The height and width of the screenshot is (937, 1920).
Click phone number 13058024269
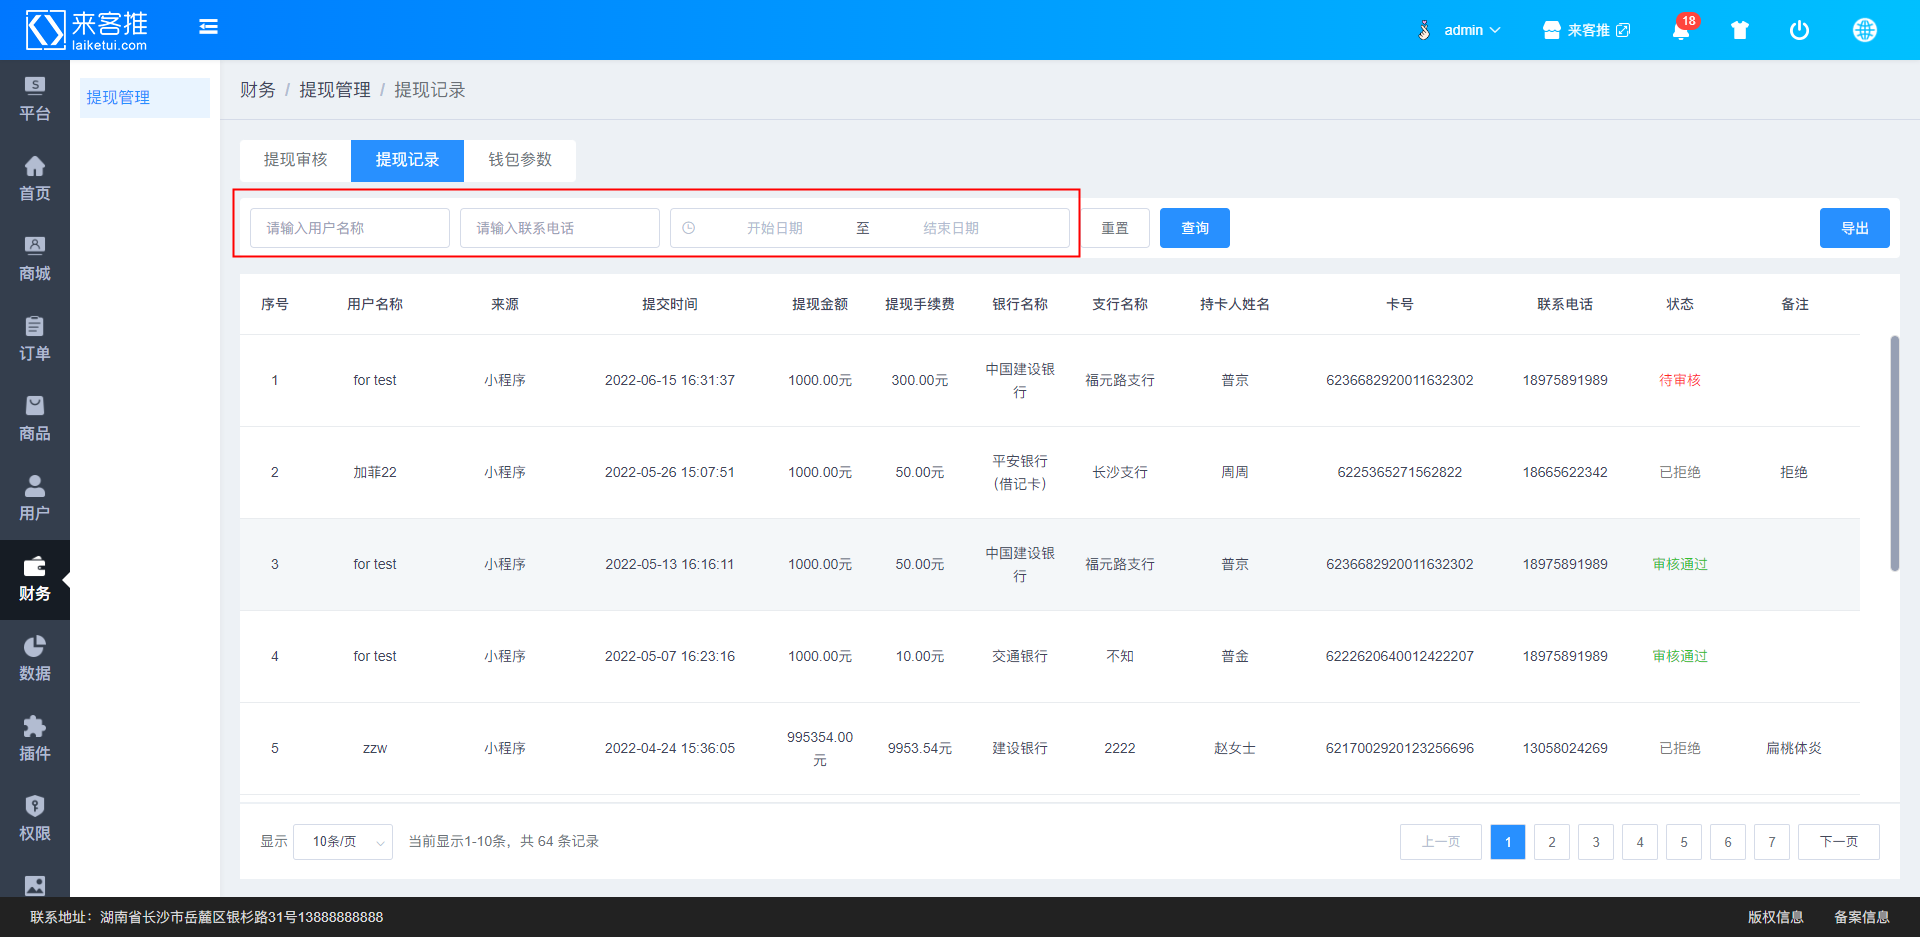(1565, 748)
